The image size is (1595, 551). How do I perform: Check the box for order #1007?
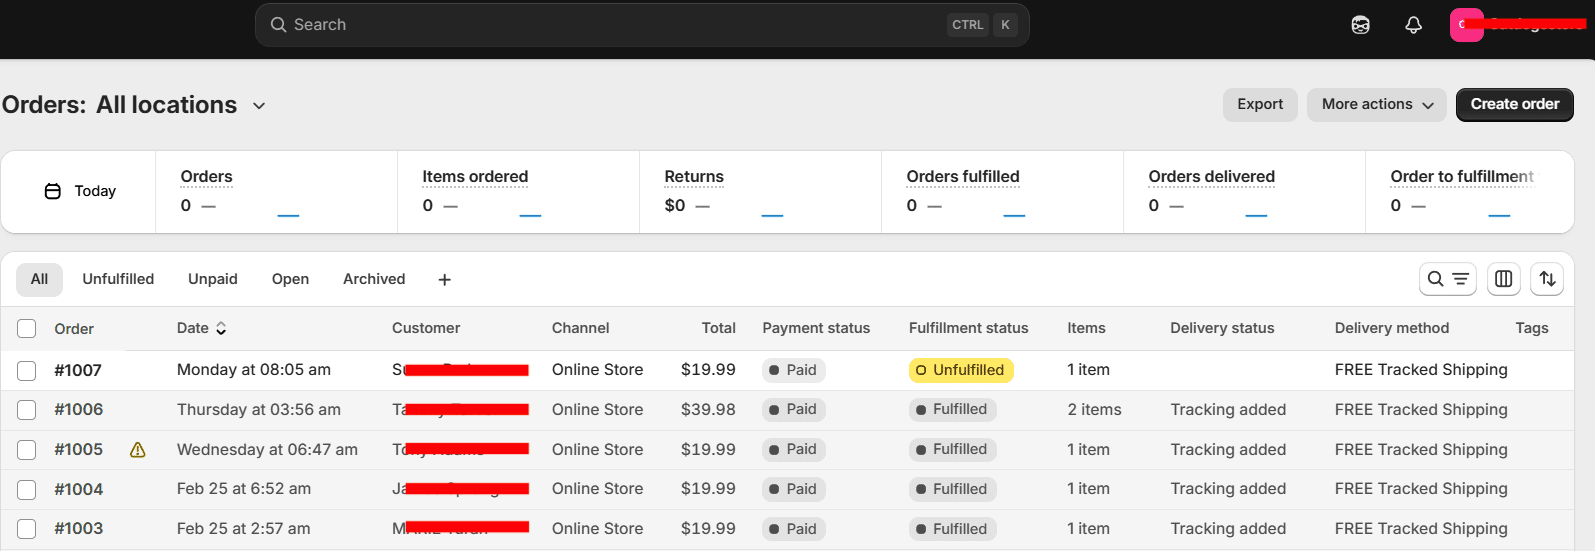[27, 370]
